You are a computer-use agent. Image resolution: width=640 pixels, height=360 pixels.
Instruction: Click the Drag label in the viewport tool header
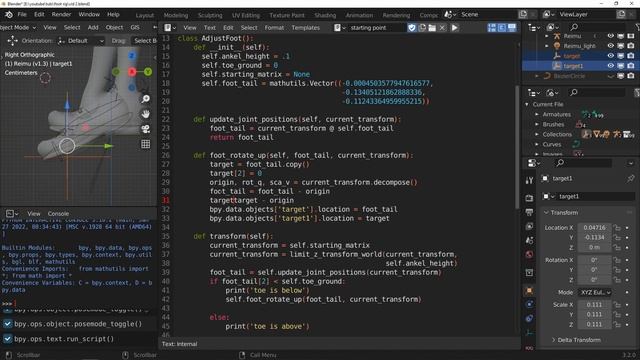point(118,41)
